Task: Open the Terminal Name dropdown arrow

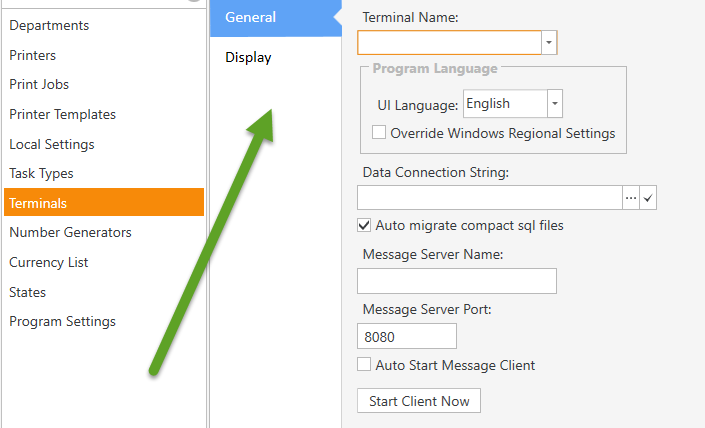Action: tap(549, 43)
